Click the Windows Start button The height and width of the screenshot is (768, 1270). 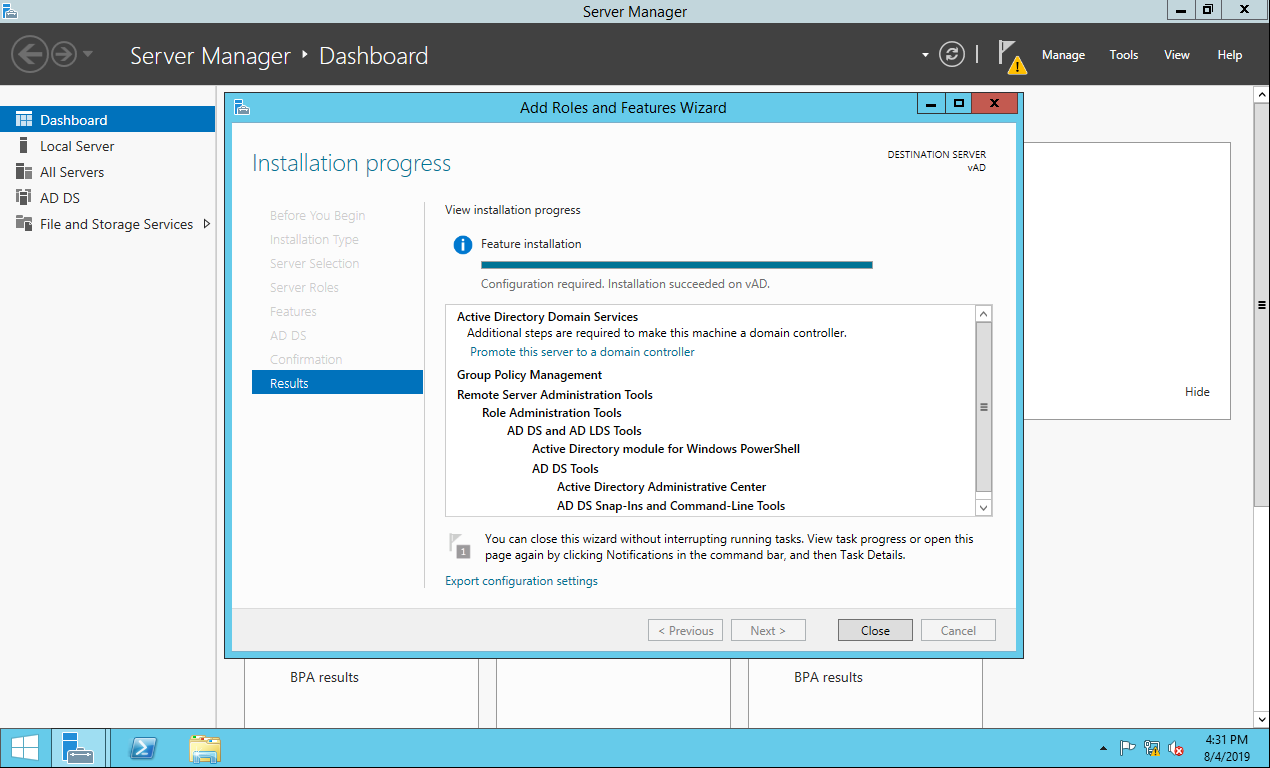(x=24, y=748)
